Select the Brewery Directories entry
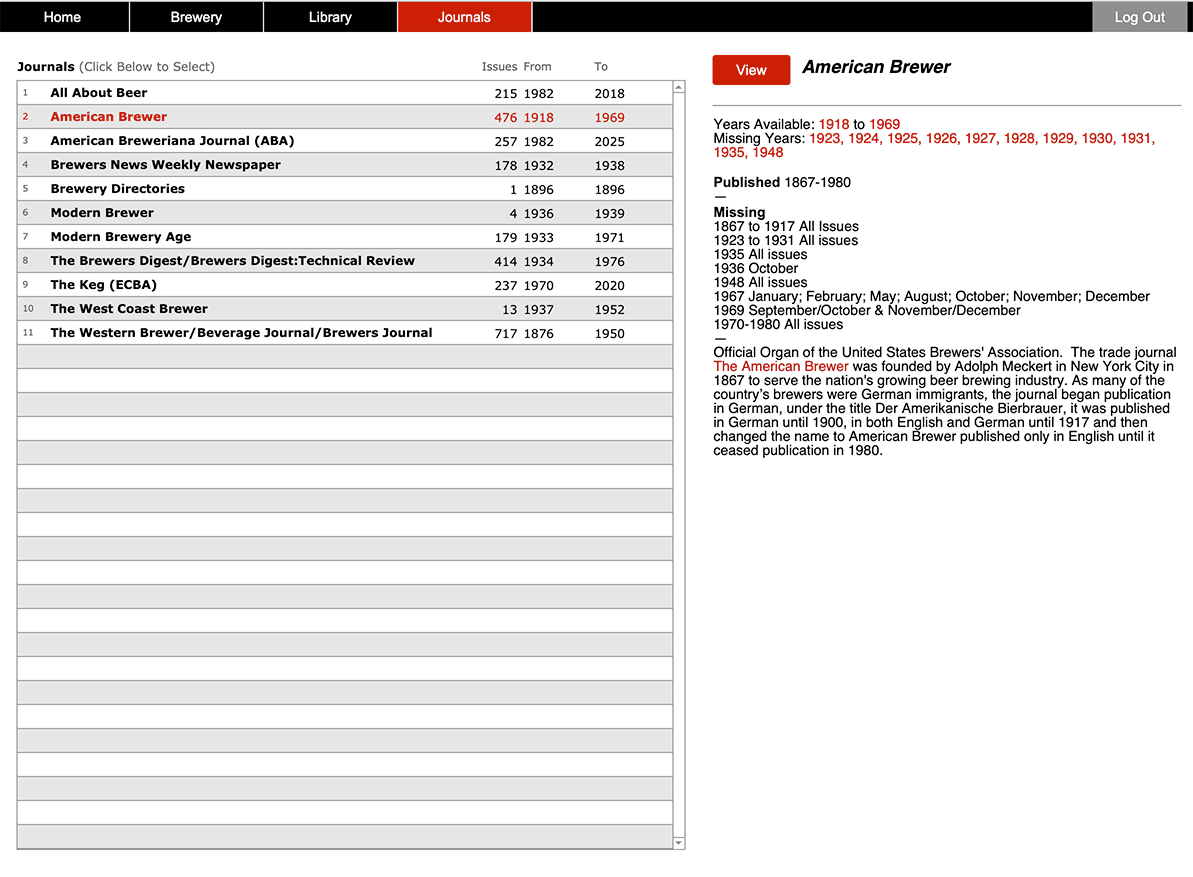Screen dimensions: 1193x877 [117, 188]
